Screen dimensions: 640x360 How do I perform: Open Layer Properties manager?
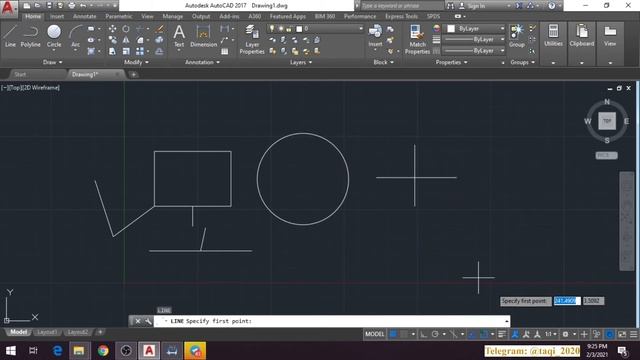[x=252, y=39]
